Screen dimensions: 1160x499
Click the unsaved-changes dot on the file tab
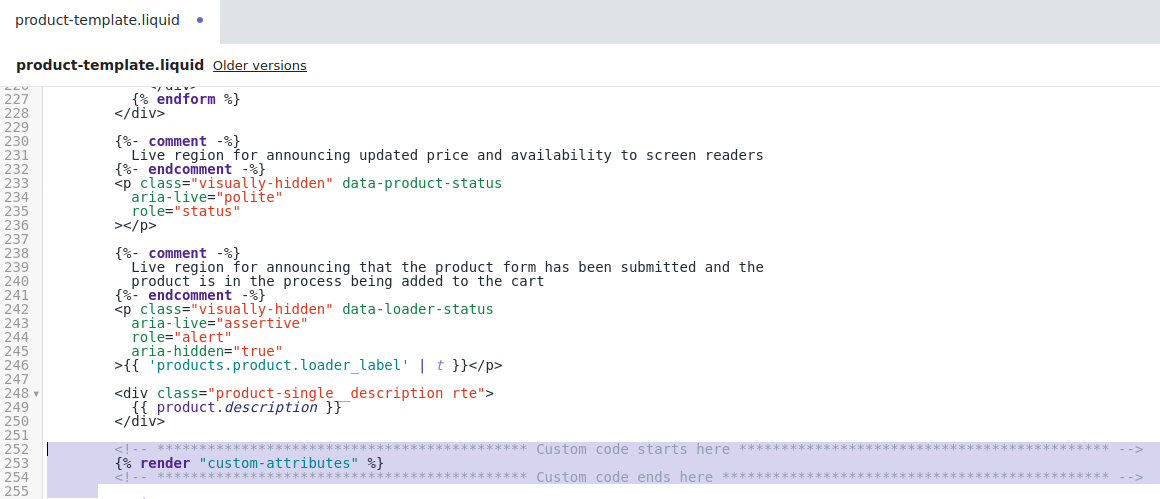(200, 21)
